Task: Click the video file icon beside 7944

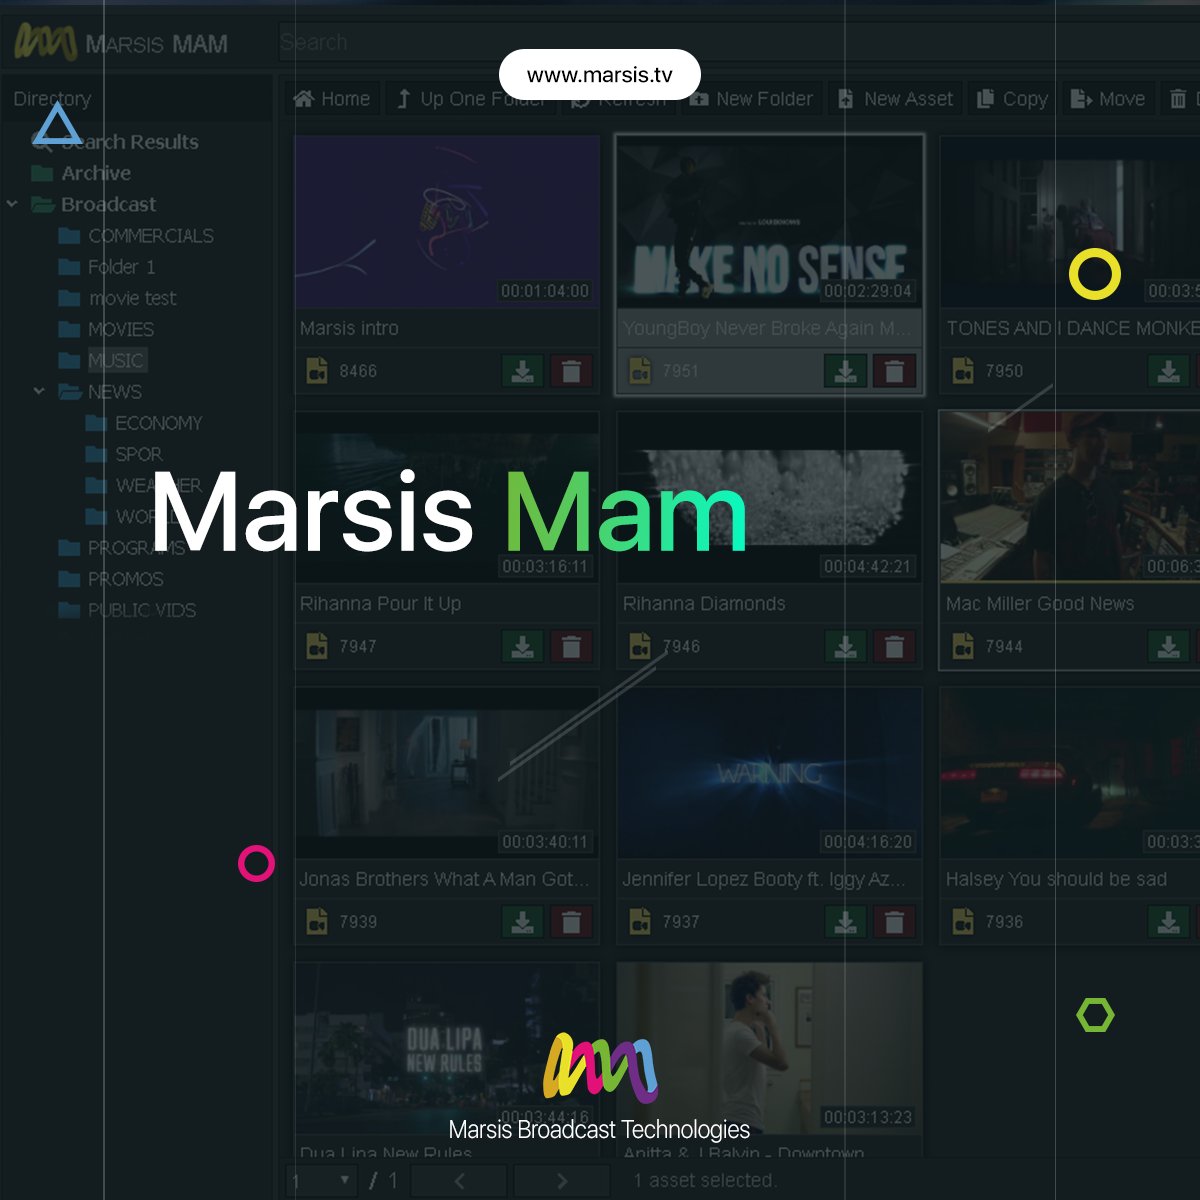Action: [962, 646]
